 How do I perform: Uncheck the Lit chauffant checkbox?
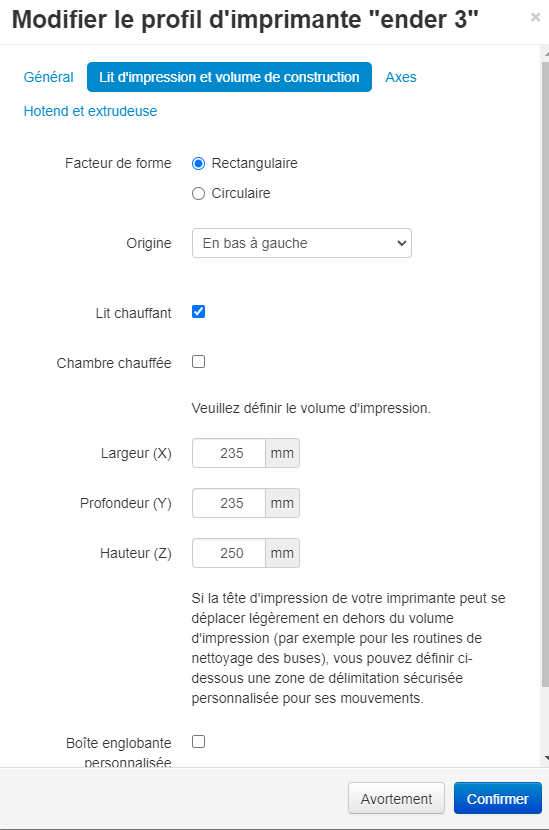199,312
